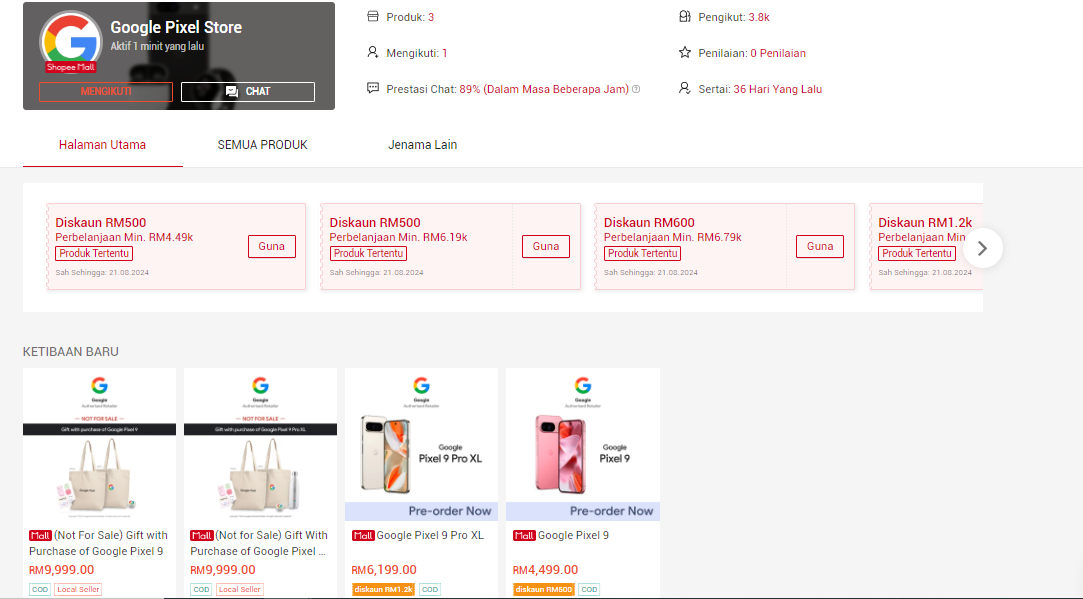Select the Halaman Utama tab

click(102, 145)
